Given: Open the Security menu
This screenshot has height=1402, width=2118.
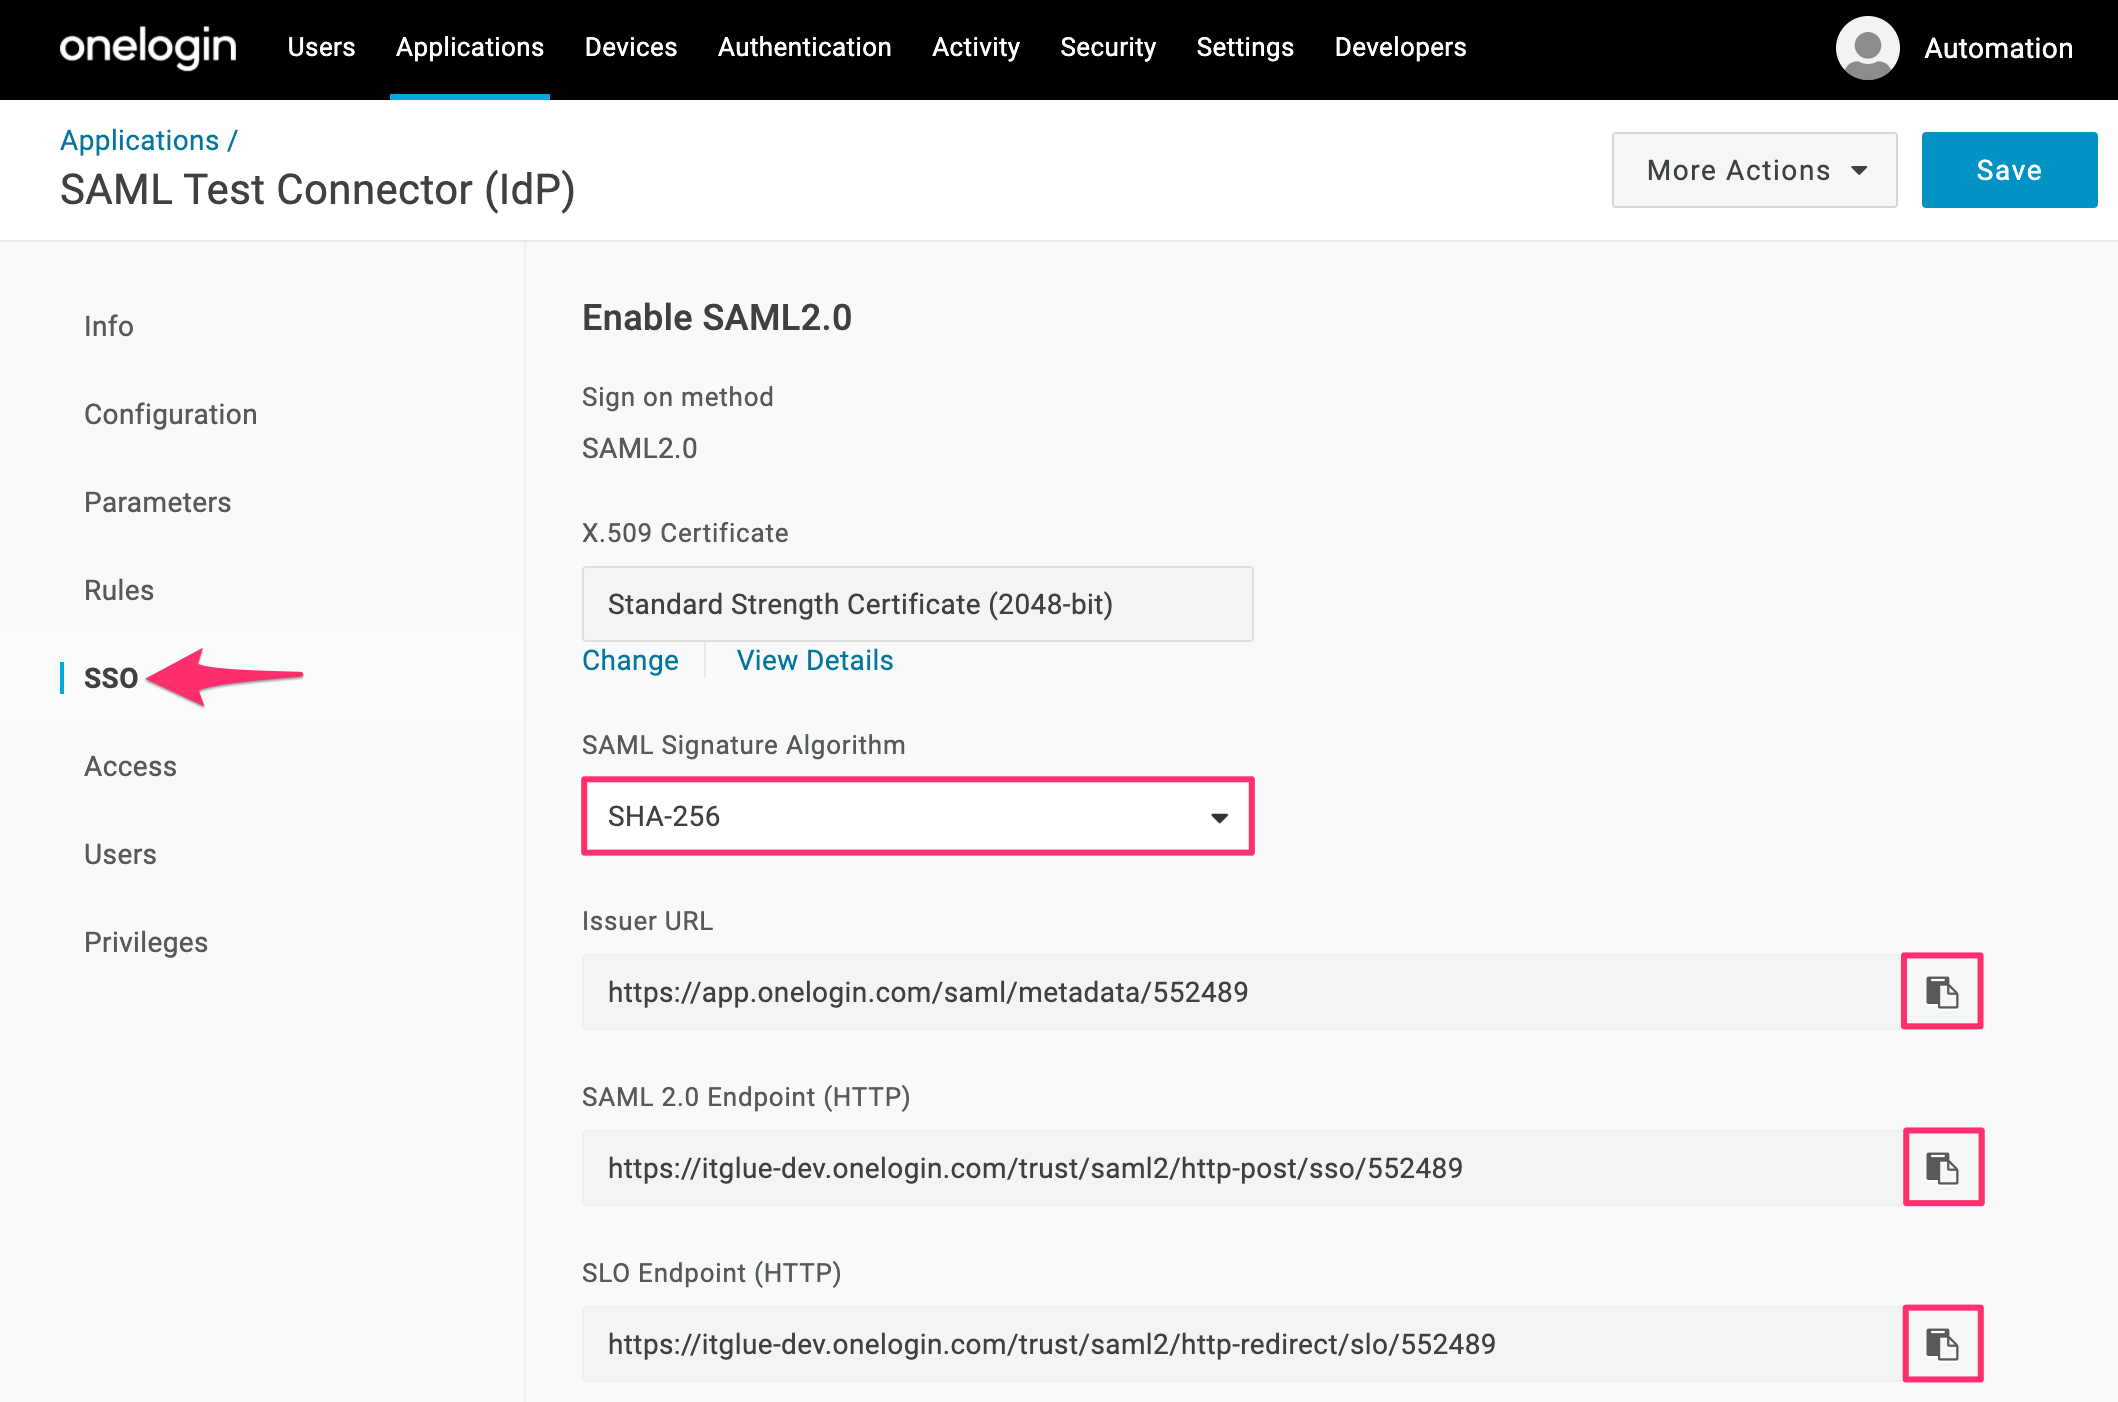Looking at the screenshot, I should tap(1107, 47).
